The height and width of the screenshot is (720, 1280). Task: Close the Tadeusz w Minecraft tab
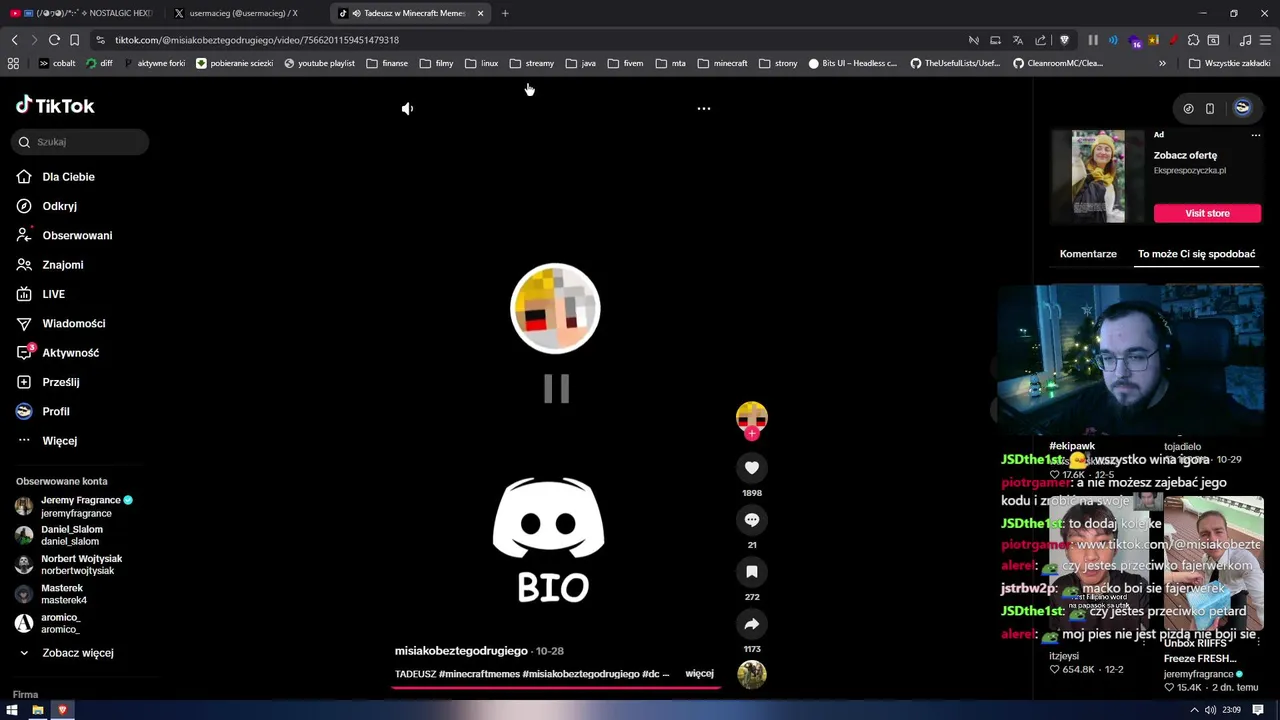[481, 13]
